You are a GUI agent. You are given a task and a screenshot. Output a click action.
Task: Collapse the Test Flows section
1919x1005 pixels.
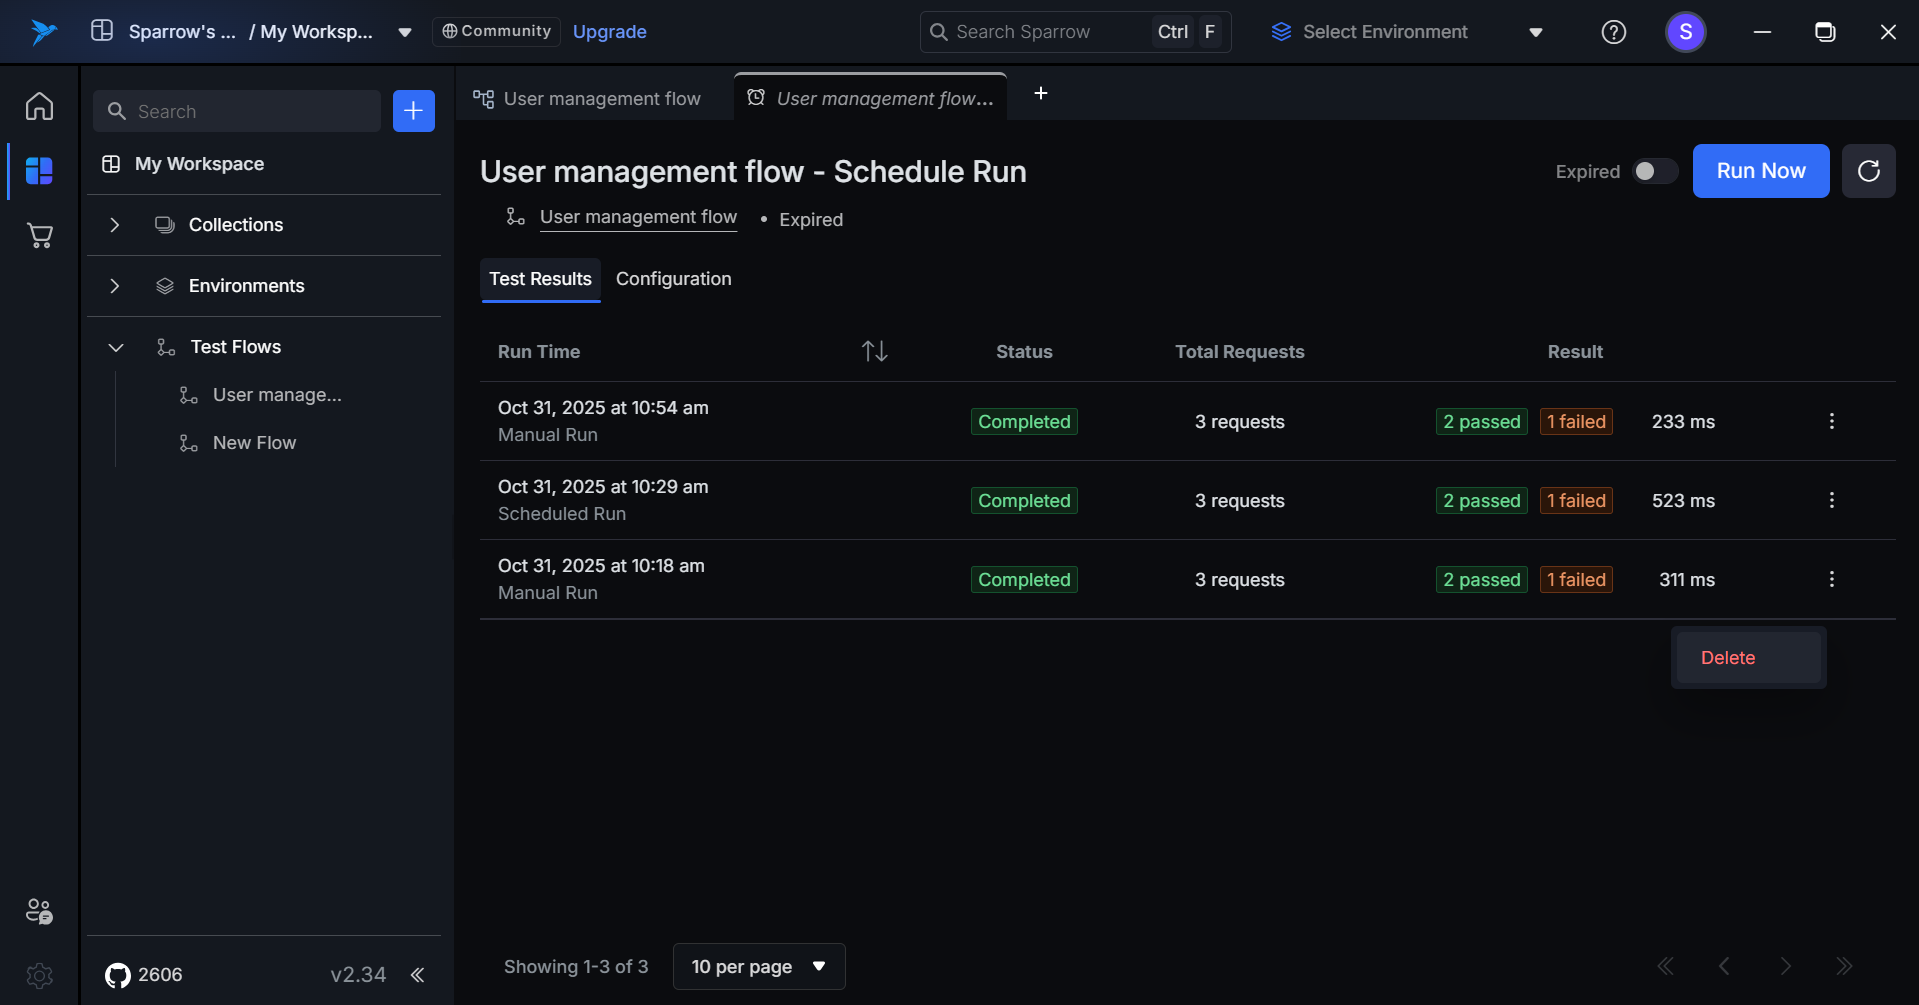pyautogui.click(x=115, y=347)
